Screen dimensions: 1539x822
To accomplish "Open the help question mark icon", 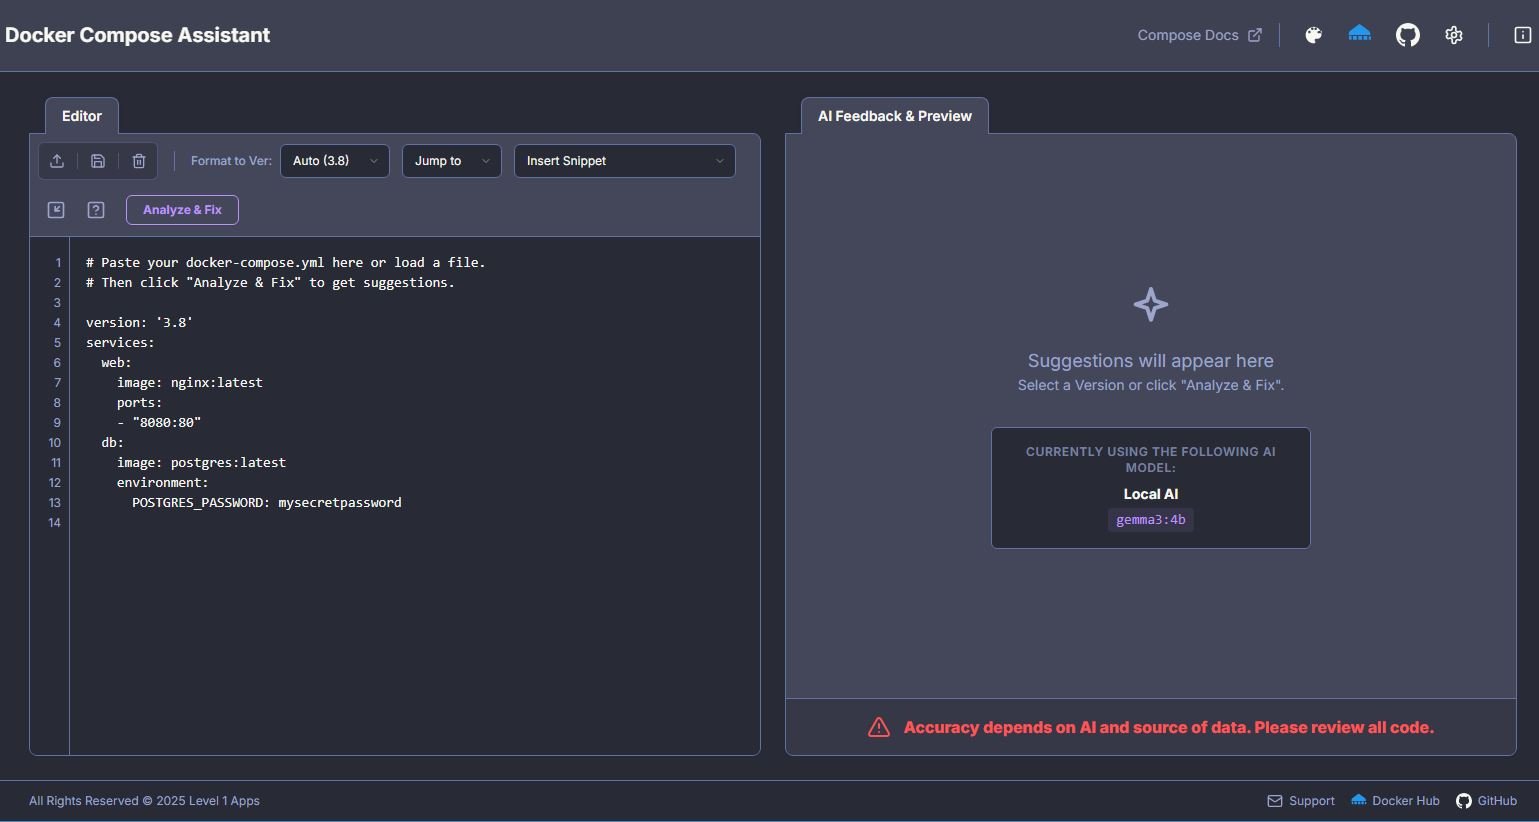I will click(x=96, y=210).
